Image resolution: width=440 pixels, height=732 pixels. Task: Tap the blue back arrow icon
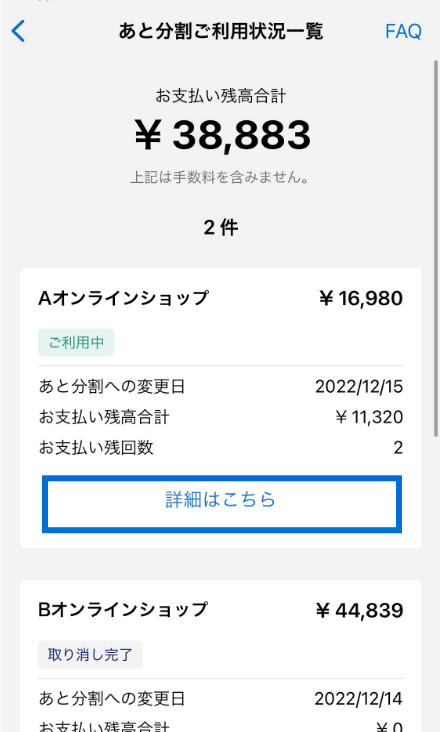click(x=18, y=31)
